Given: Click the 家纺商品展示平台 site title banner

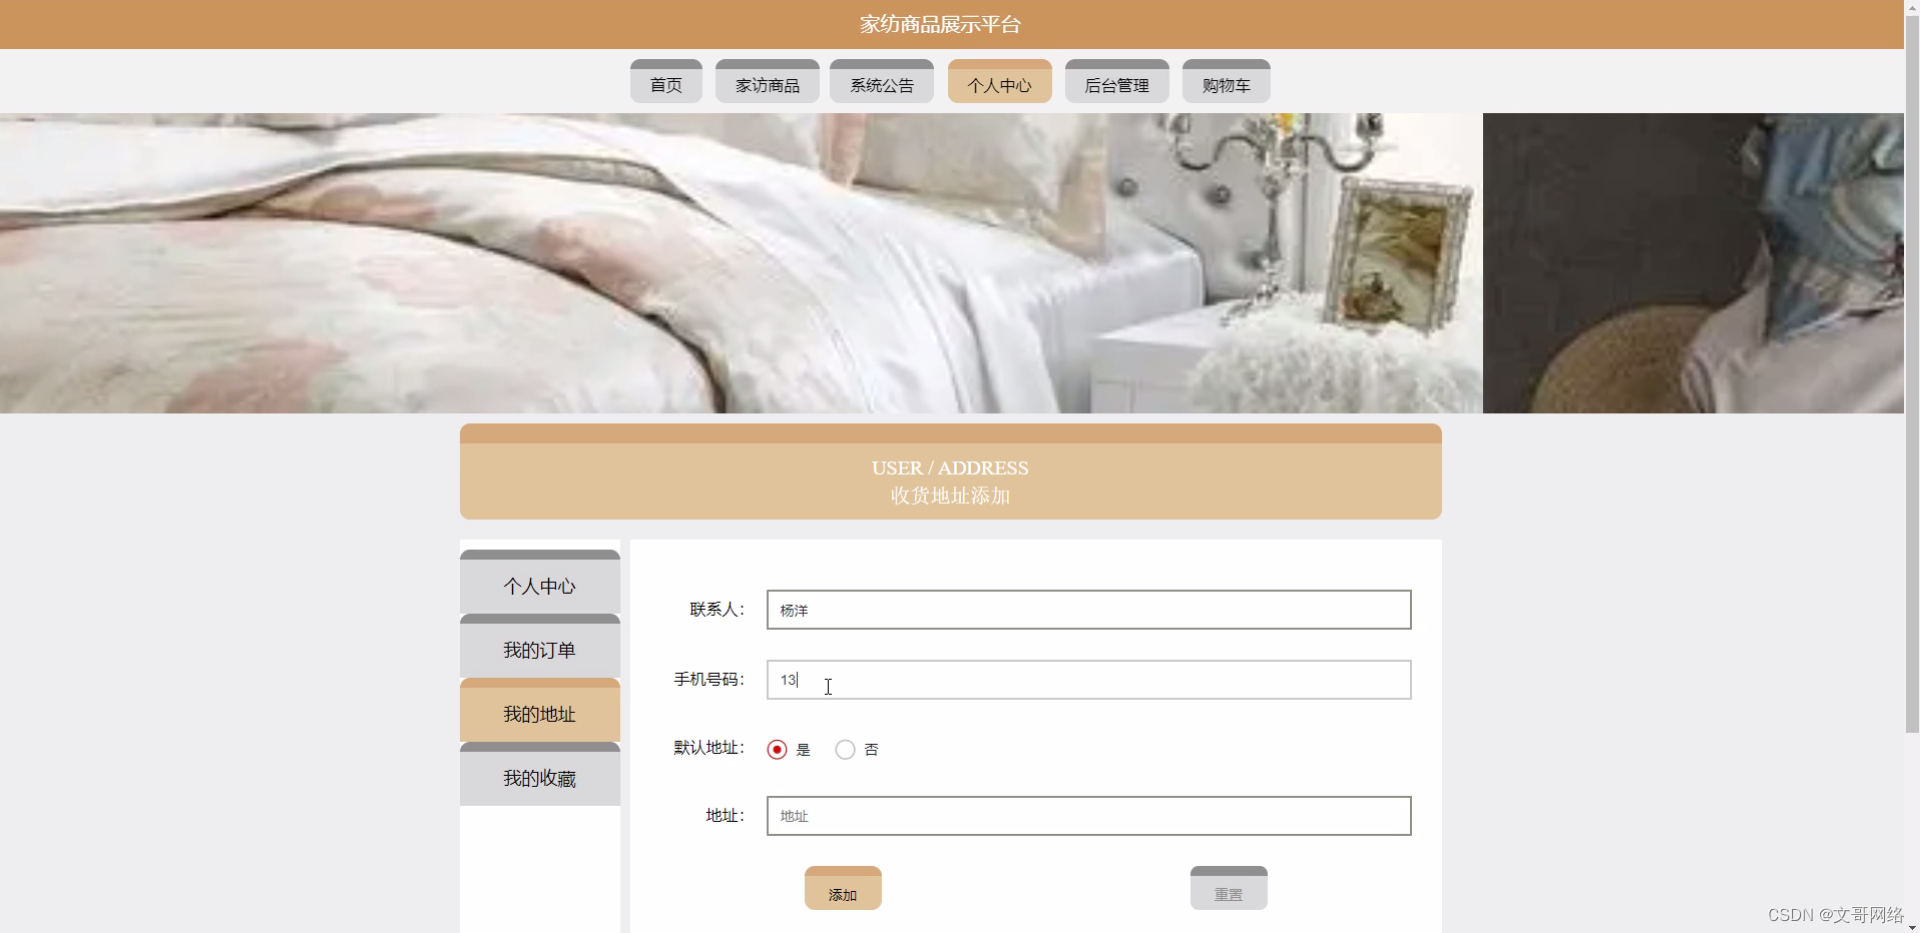Looking at the screenshot, I should [x=939, y=23].
